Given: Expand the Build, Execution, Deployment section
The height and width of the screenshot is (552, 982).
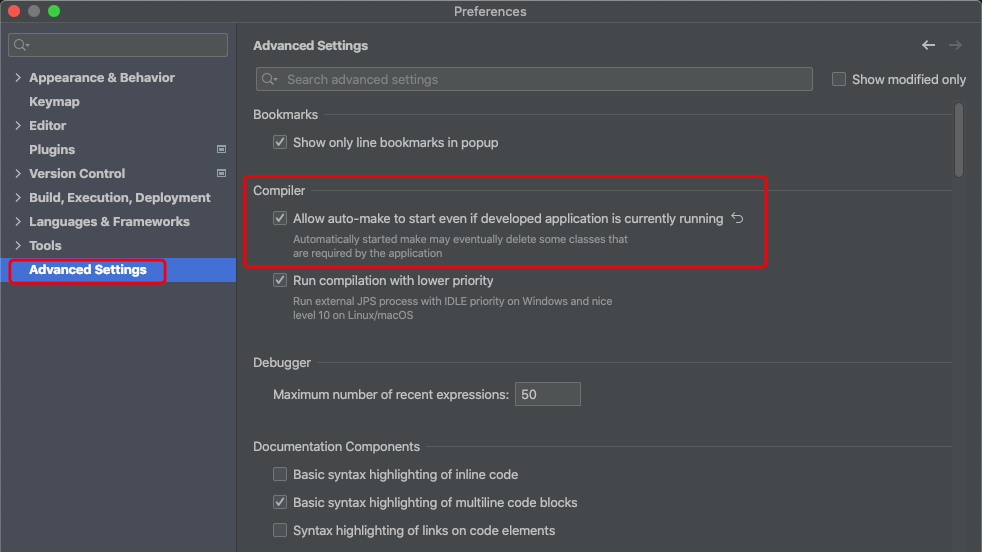Looking at the screenshot, I should (18, 197).
